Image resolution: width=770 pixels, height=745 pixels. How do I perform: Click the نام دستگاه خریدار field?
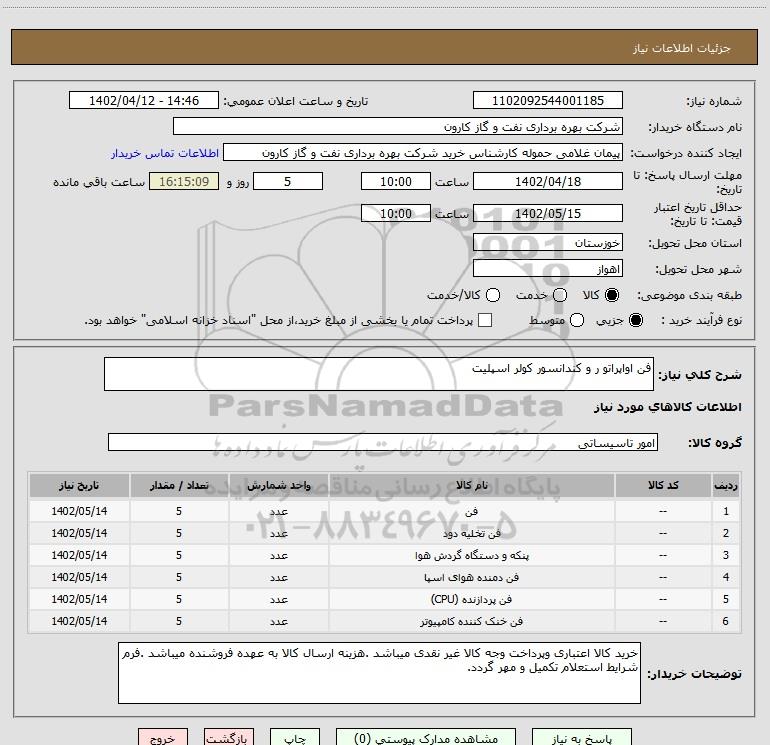point(398,126)
